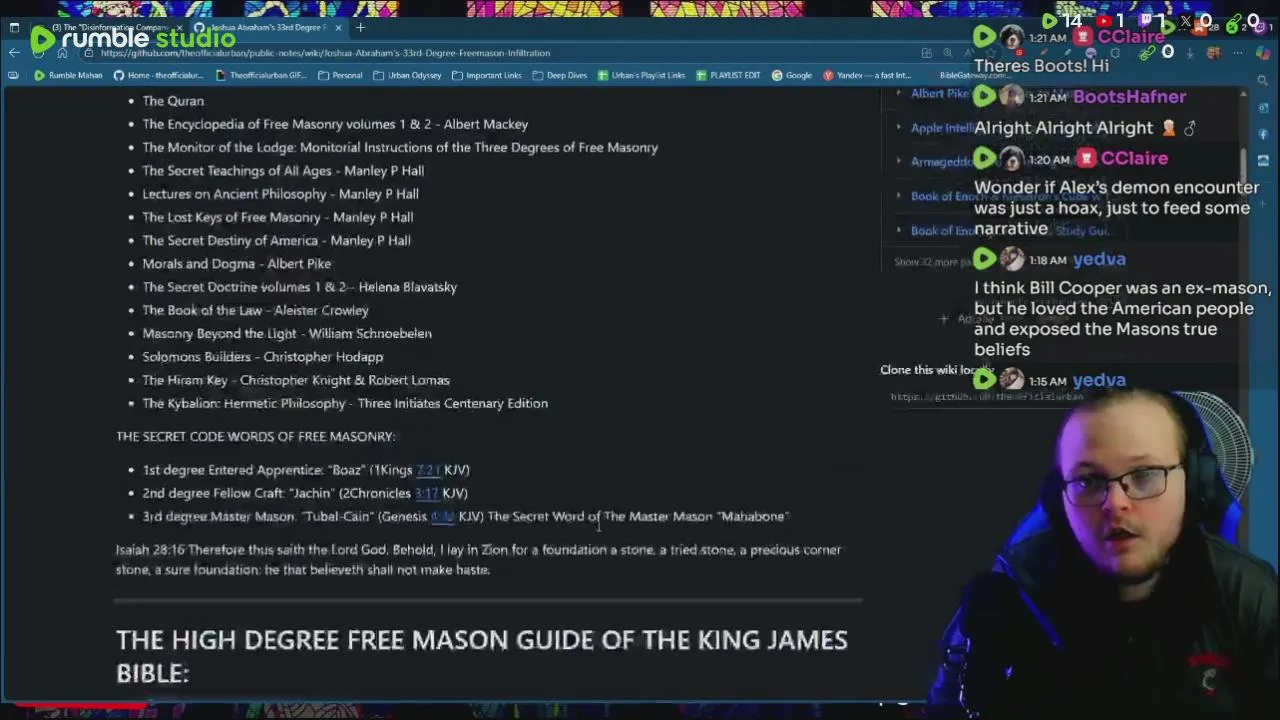Go back using the browser back arrow

click(13, 53)
